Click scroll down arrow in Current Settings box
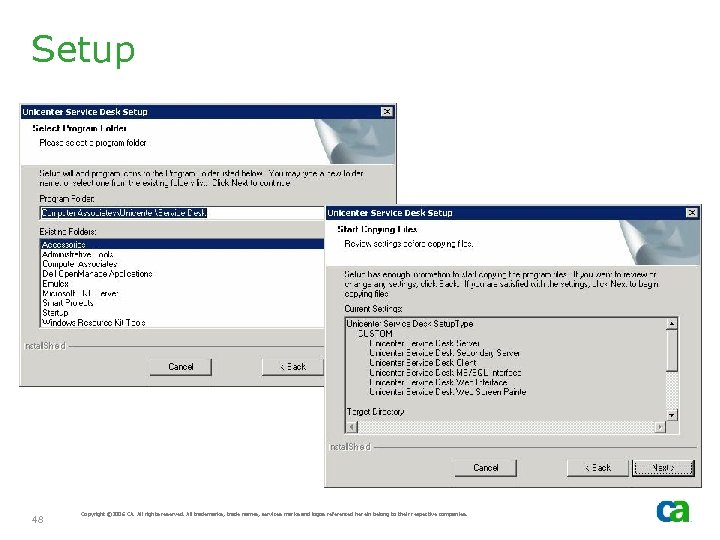The width and height of the screenshot is (720, 540). [x=672, y=415]
